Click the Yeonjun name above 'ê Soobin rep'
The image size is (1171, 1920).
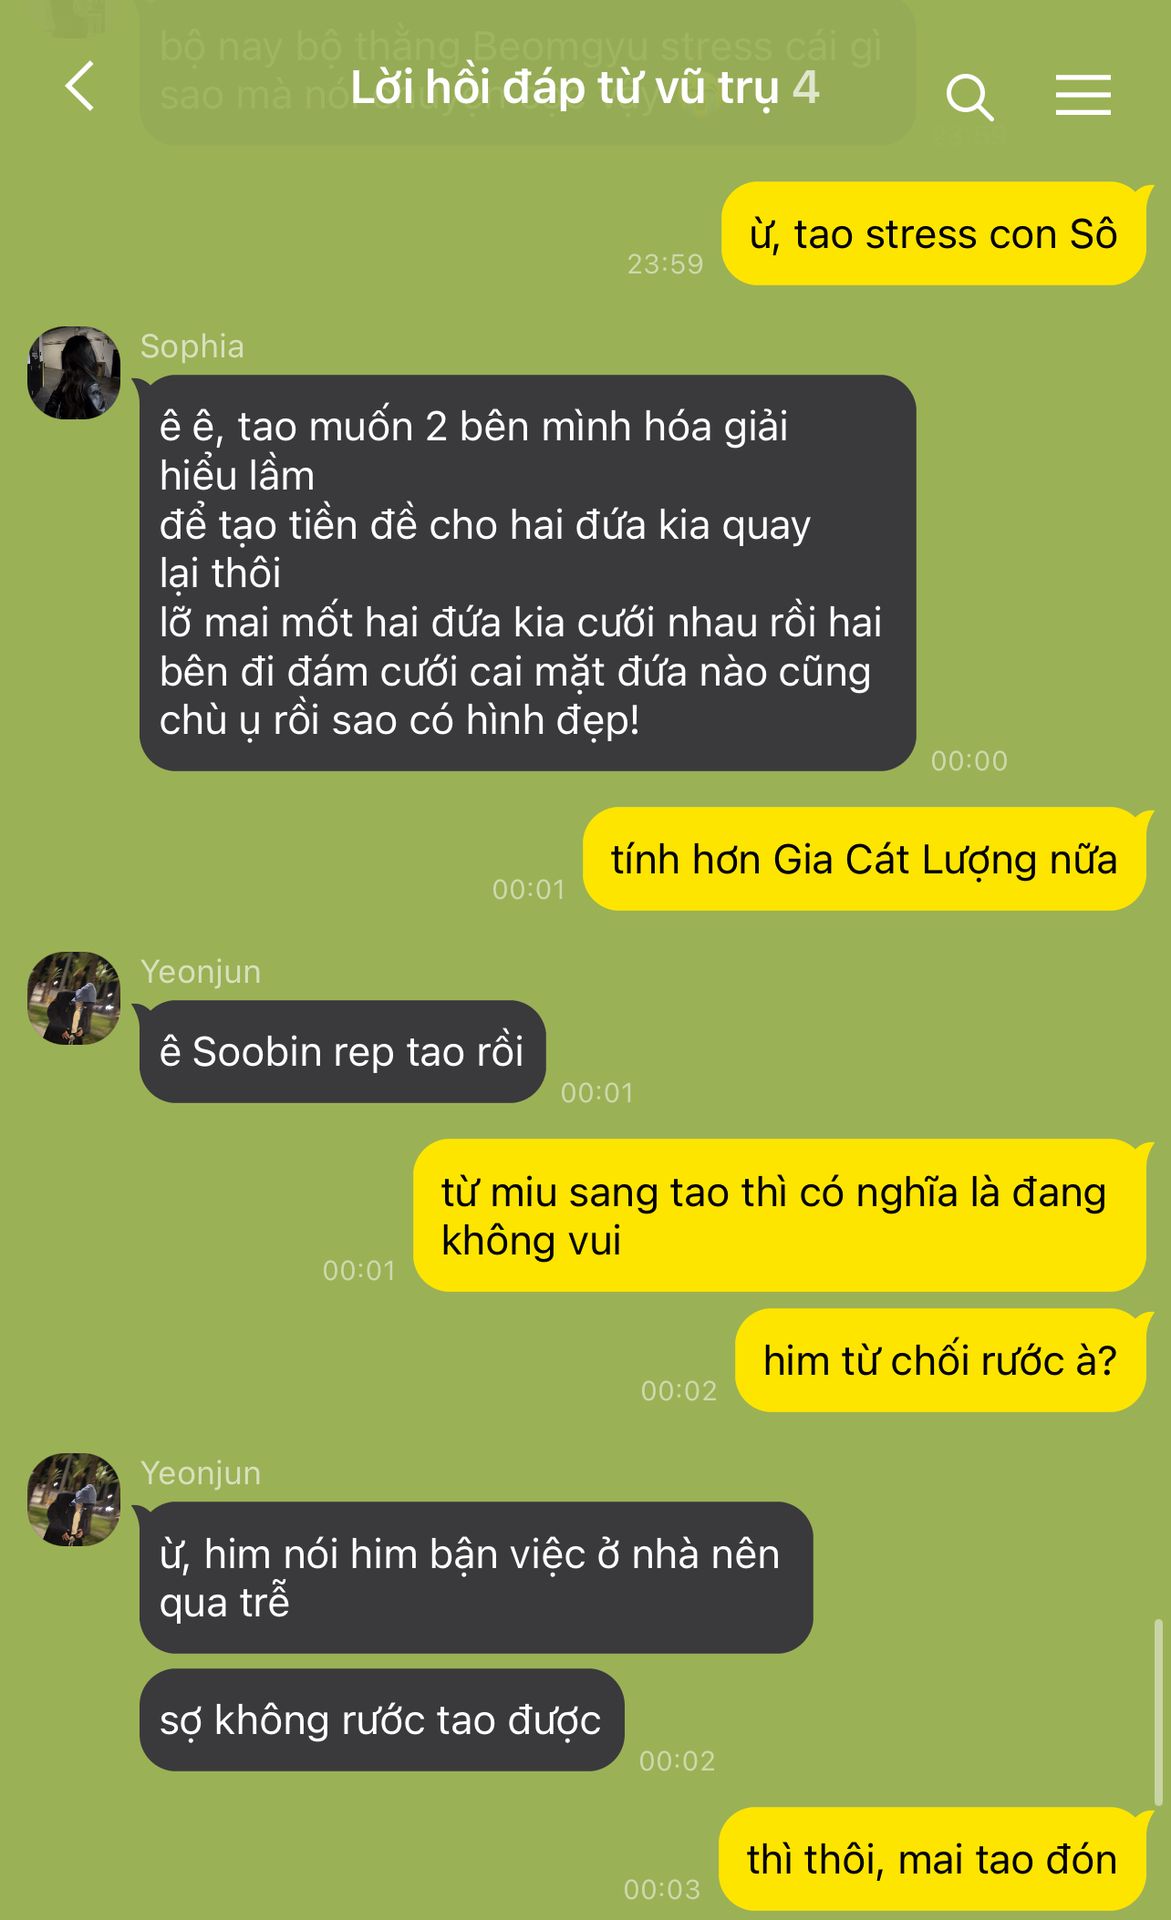(200, 972)
